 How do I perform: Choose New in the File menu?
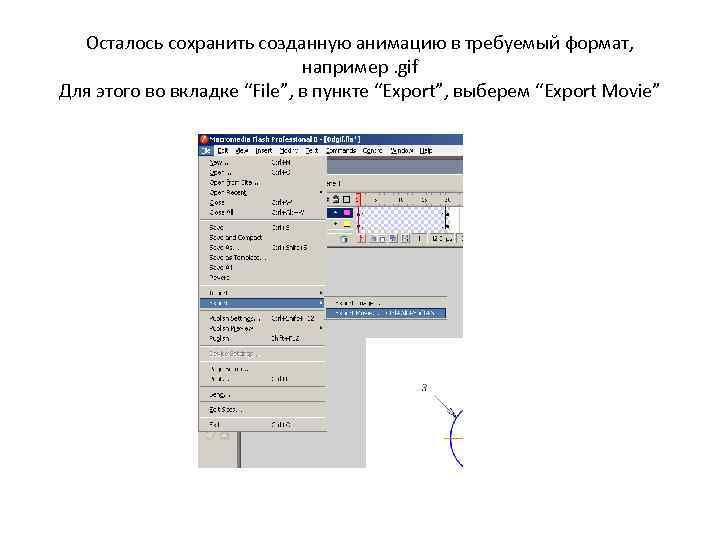[263, 163]
